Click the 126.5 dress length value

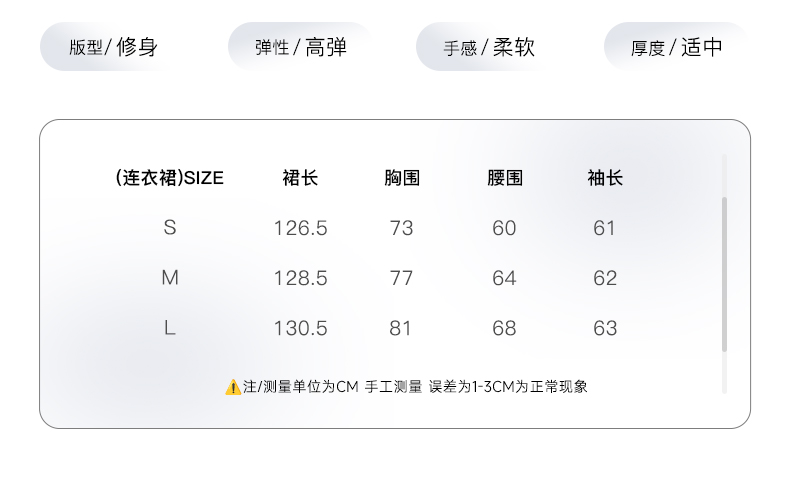(x=300, y=228)
